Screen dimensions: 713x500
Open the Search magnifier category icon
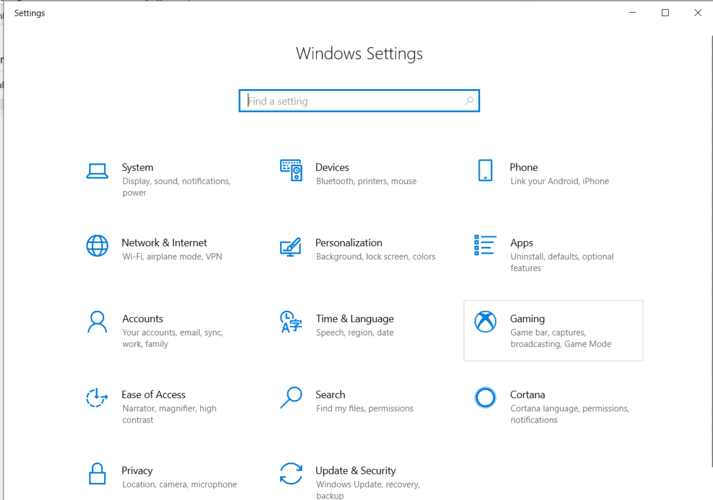click(291, 398)
